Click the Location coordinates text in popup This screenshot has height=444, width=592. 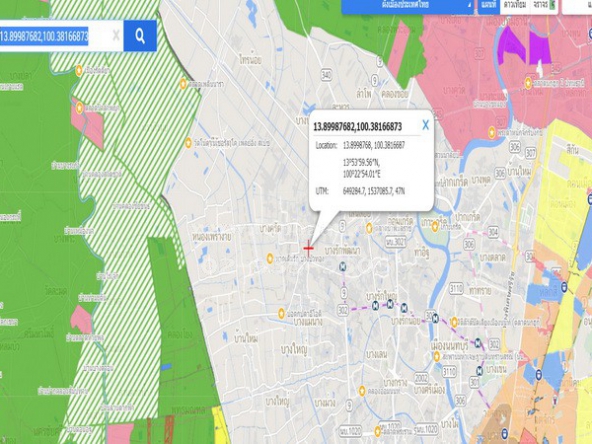[x=374, y=145]
